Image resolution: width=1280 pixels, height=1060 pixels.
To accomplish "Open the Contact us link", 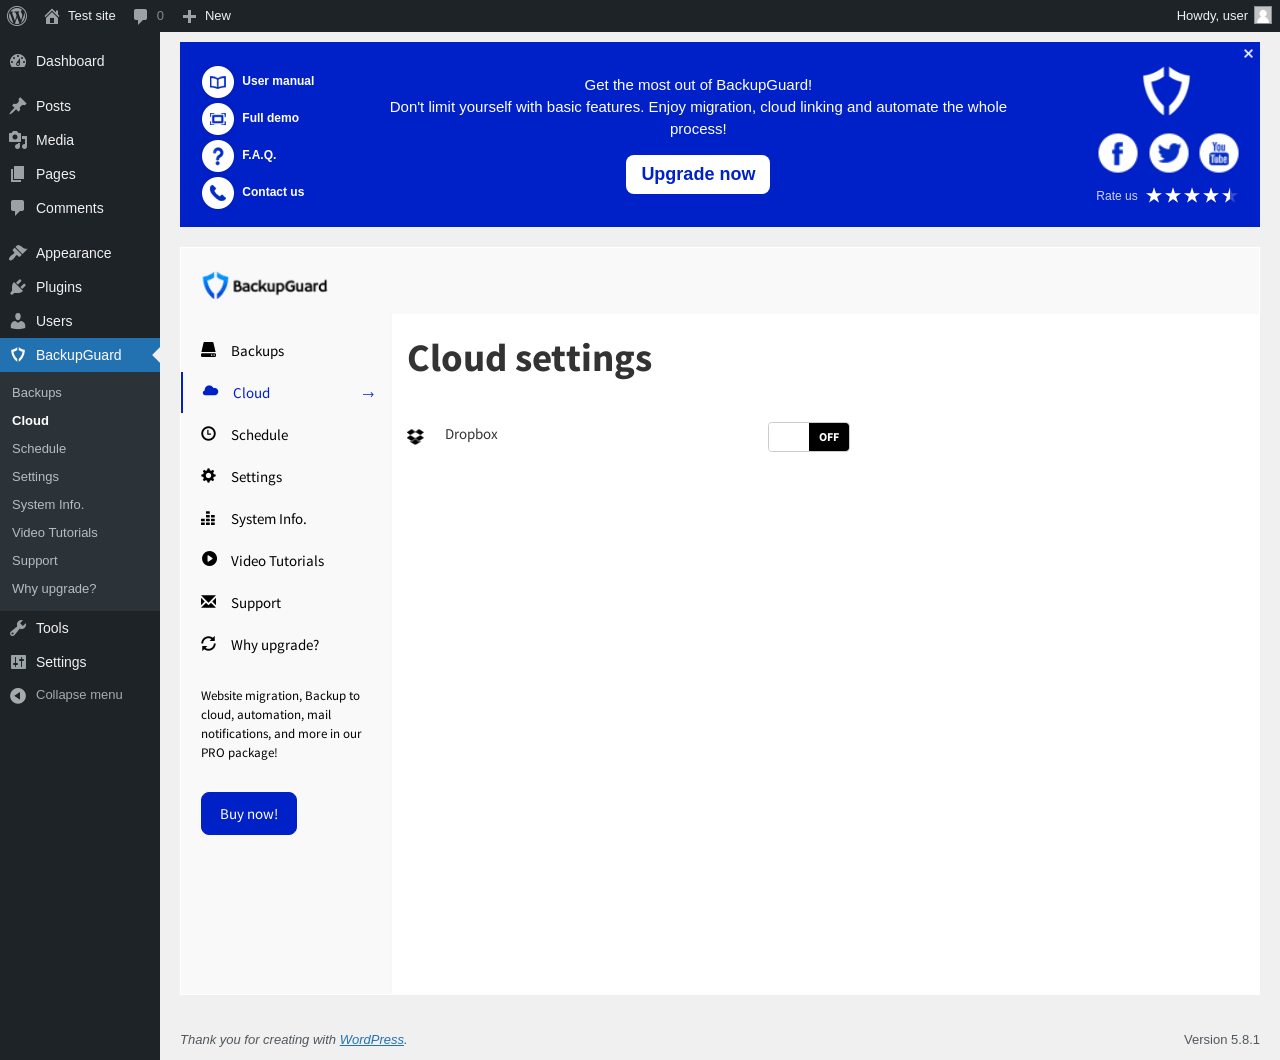I will click(x=273, y=192).
